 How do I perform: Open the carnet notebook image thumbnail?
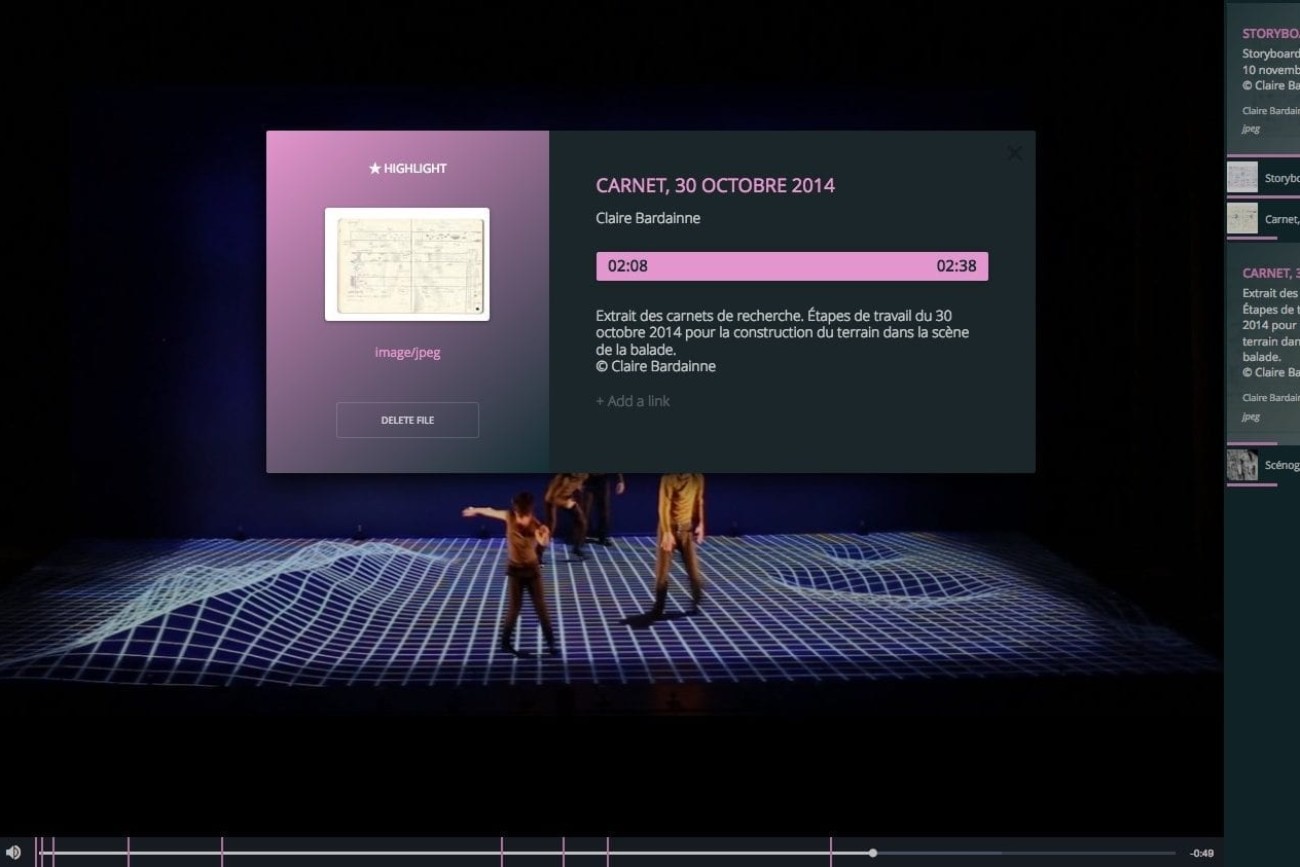point(407,264)
